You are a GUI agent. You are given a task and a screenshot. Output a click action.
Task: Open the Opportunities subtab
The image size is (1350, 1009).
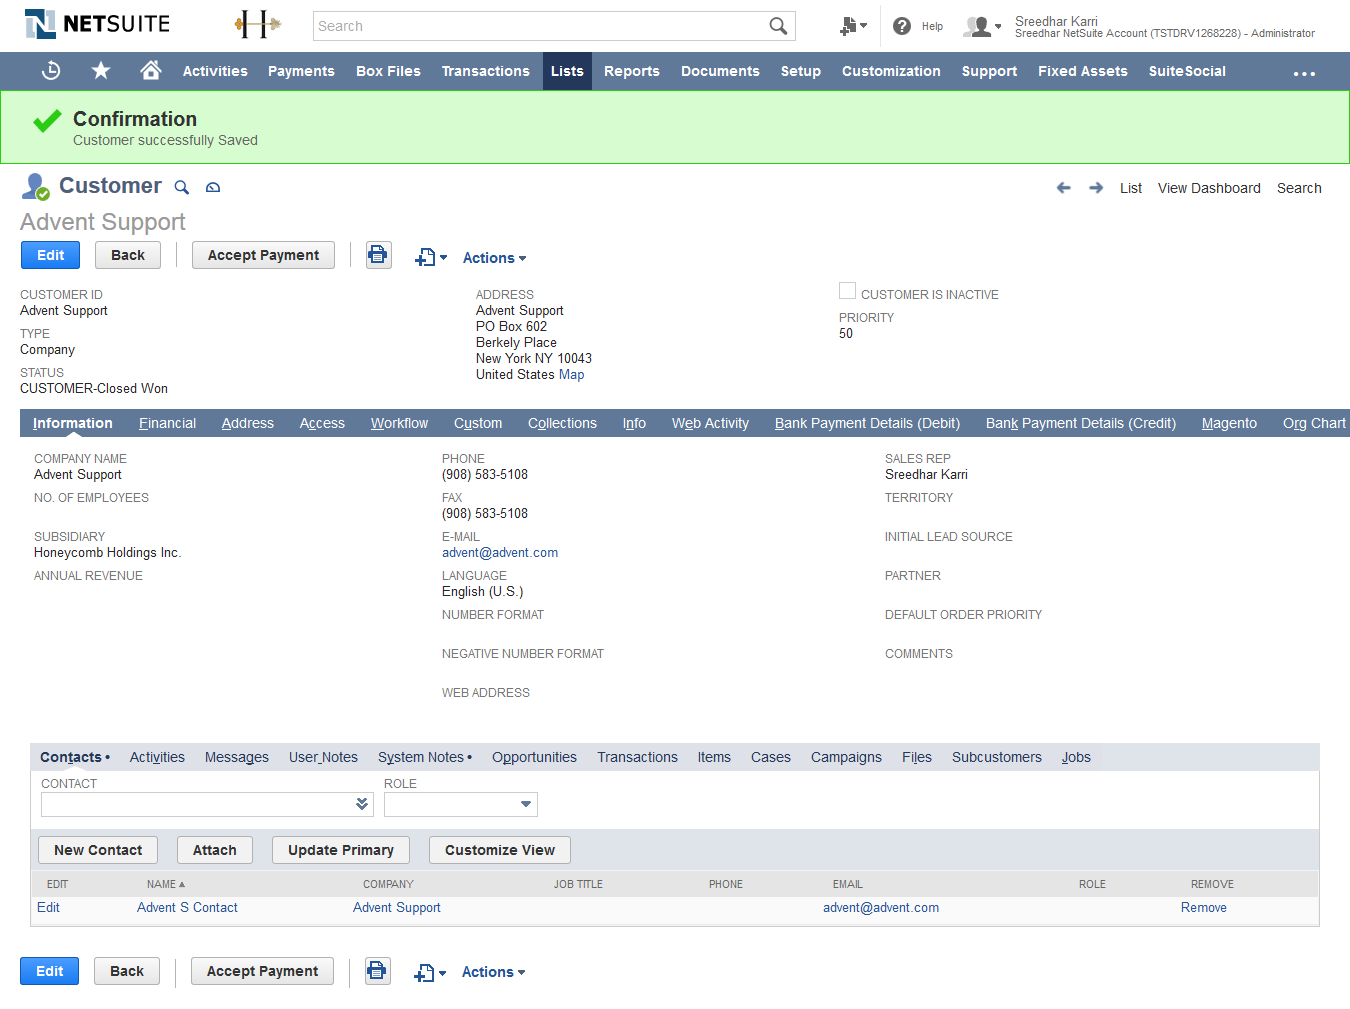coord(534,757)
